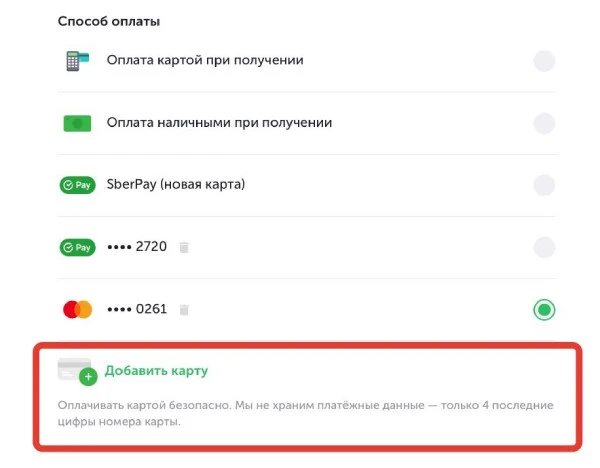
Task: Click the SberPay new card logo
Action: (77, 185)
